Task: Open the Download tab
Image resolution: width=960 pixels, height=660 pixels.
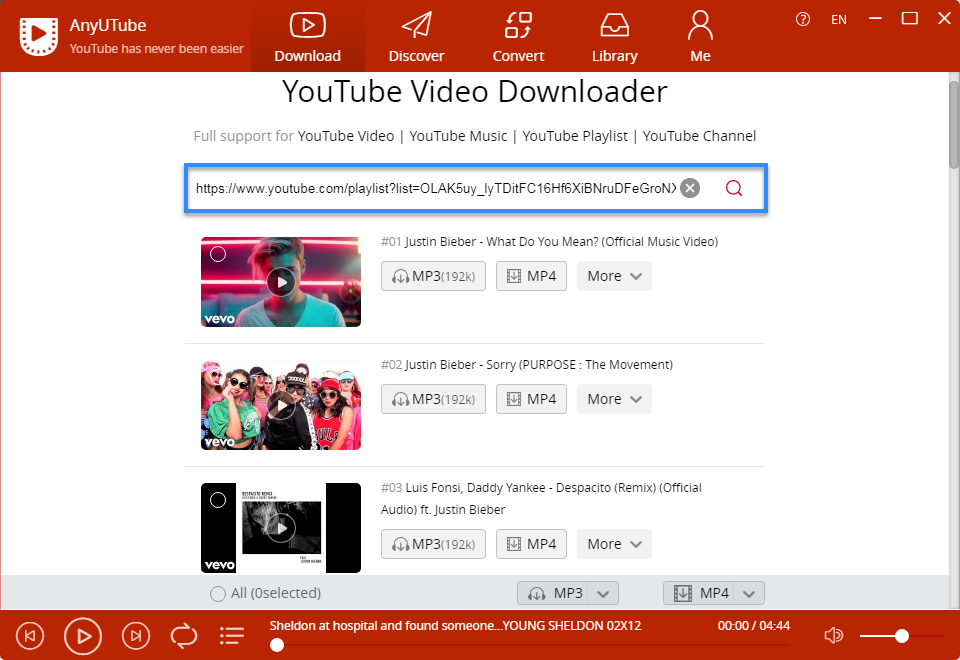Action: click(307, 37)
